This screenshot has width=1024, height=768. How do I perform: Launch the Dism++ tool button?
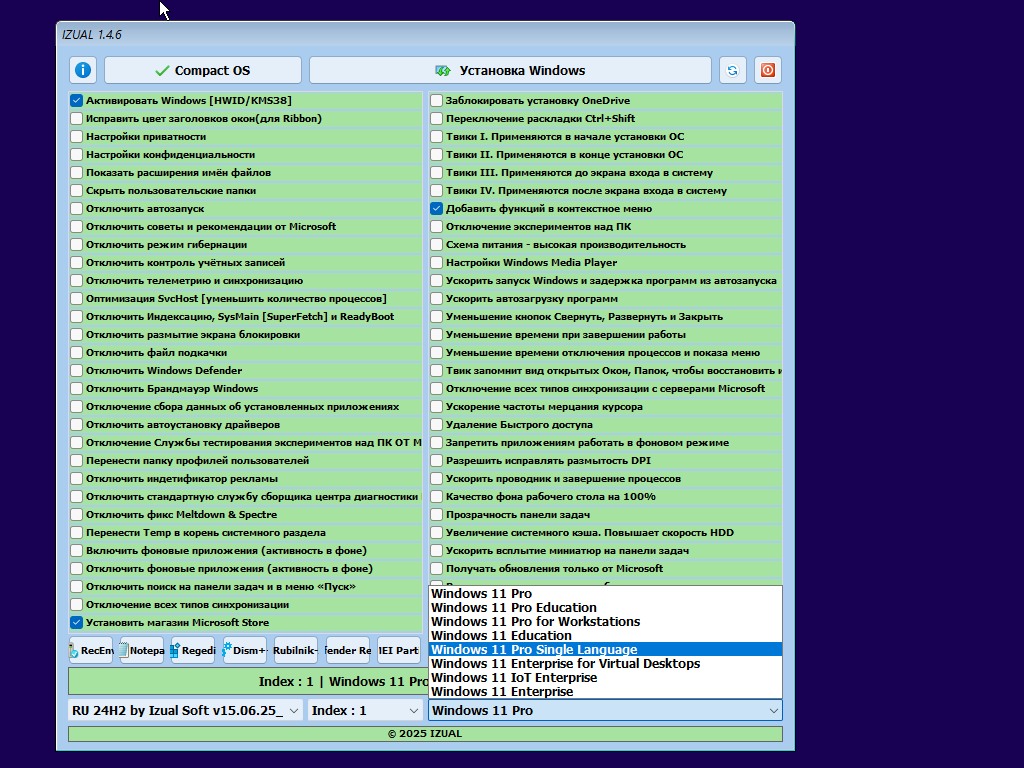[x=244, y=650]
